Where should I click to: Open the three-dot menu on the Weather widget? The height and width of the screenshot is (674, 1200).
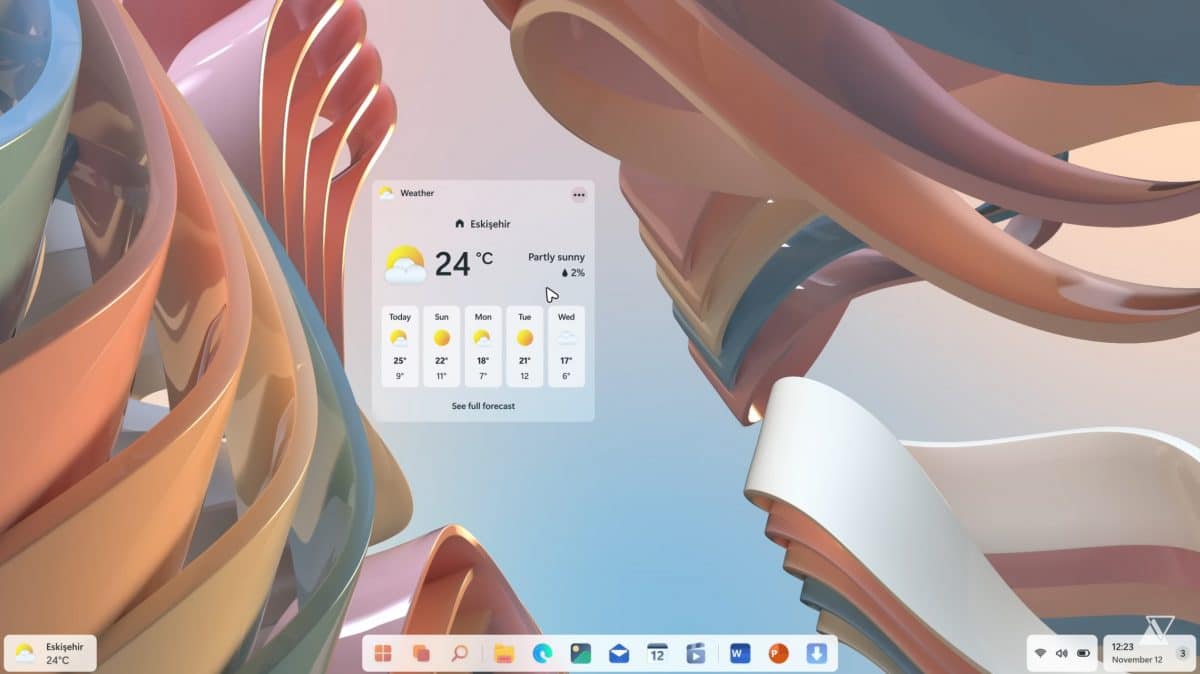[578, 194]
